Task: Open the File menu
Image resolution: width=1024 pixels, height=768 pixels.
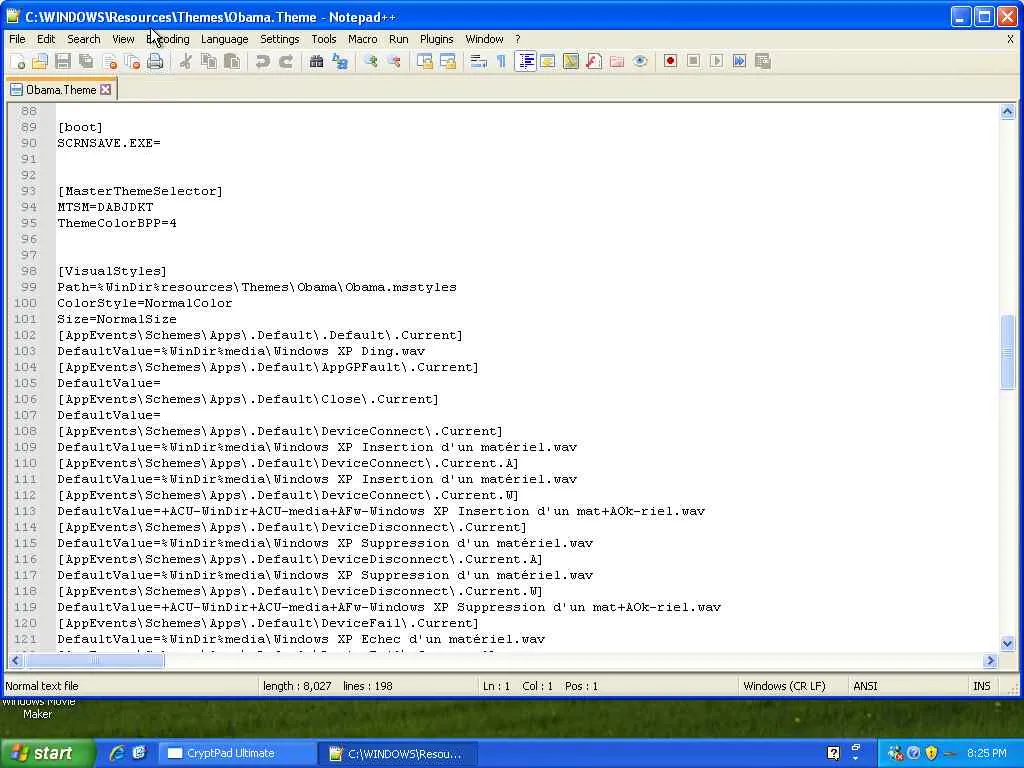Action: (x=18, y=39)
